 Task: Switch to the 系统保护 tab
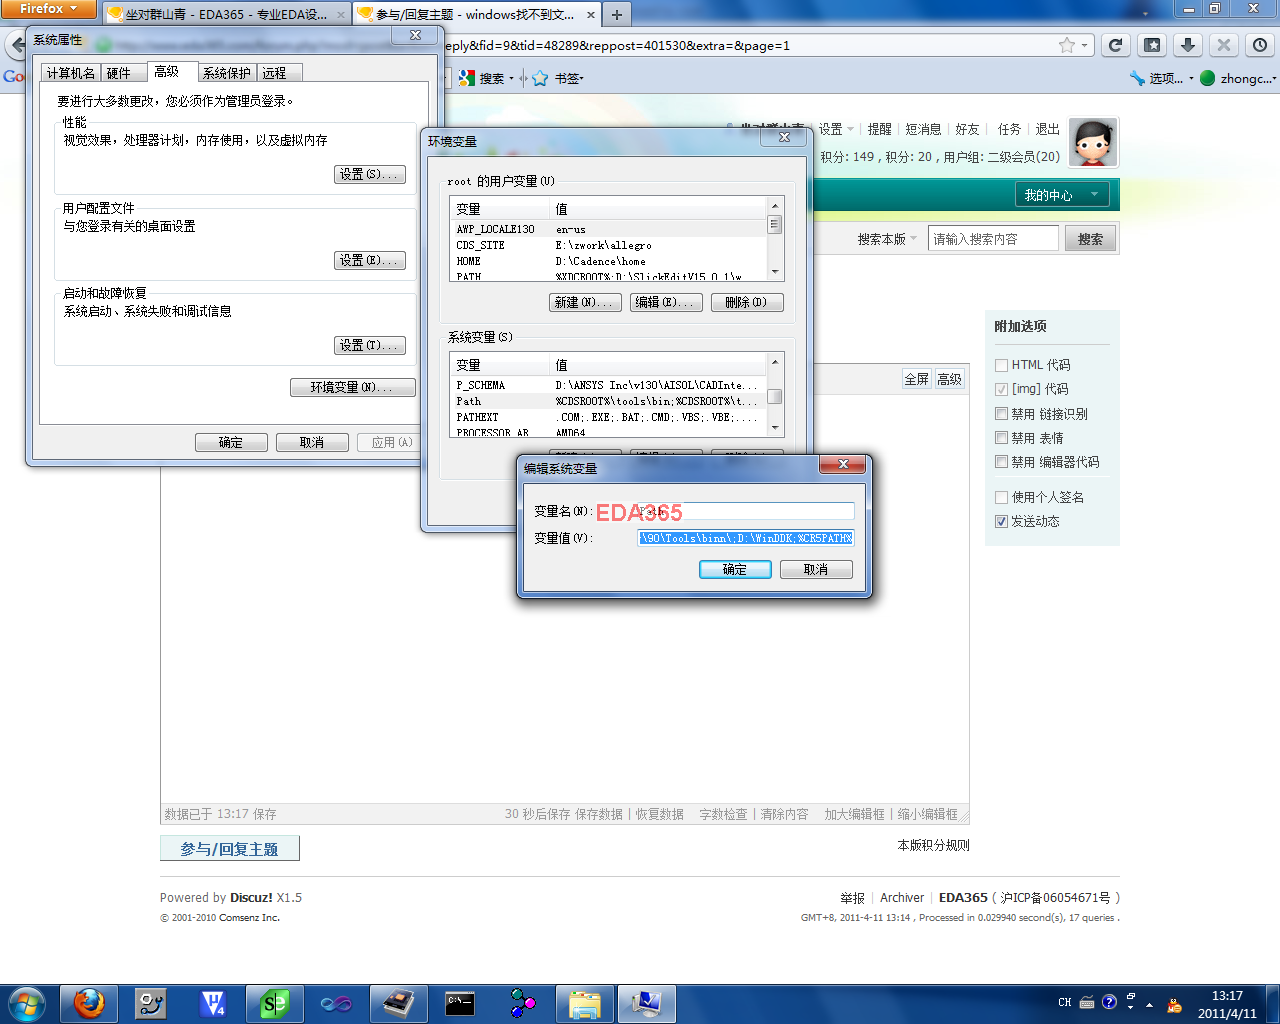click(x=227, y=73)
